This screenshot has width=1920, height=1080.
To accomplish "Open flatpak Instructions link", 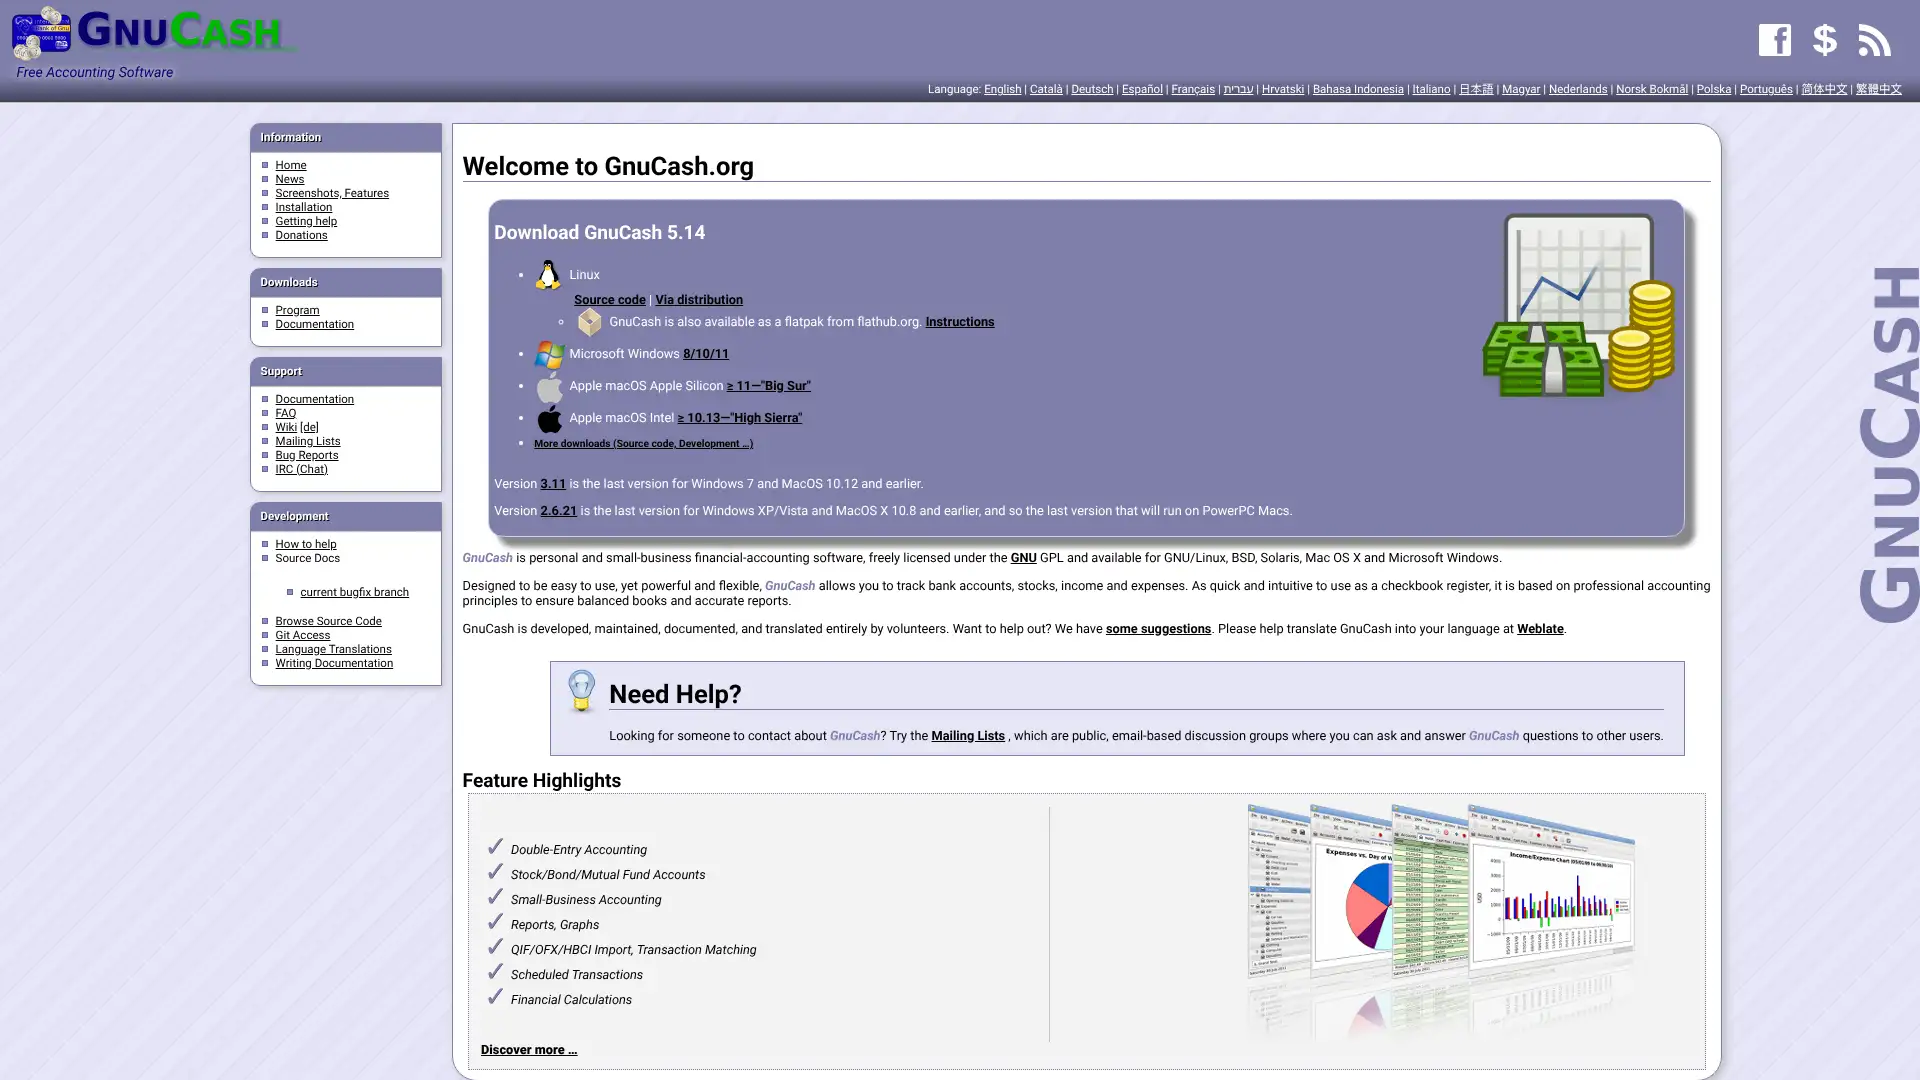I will pos(959,322).
